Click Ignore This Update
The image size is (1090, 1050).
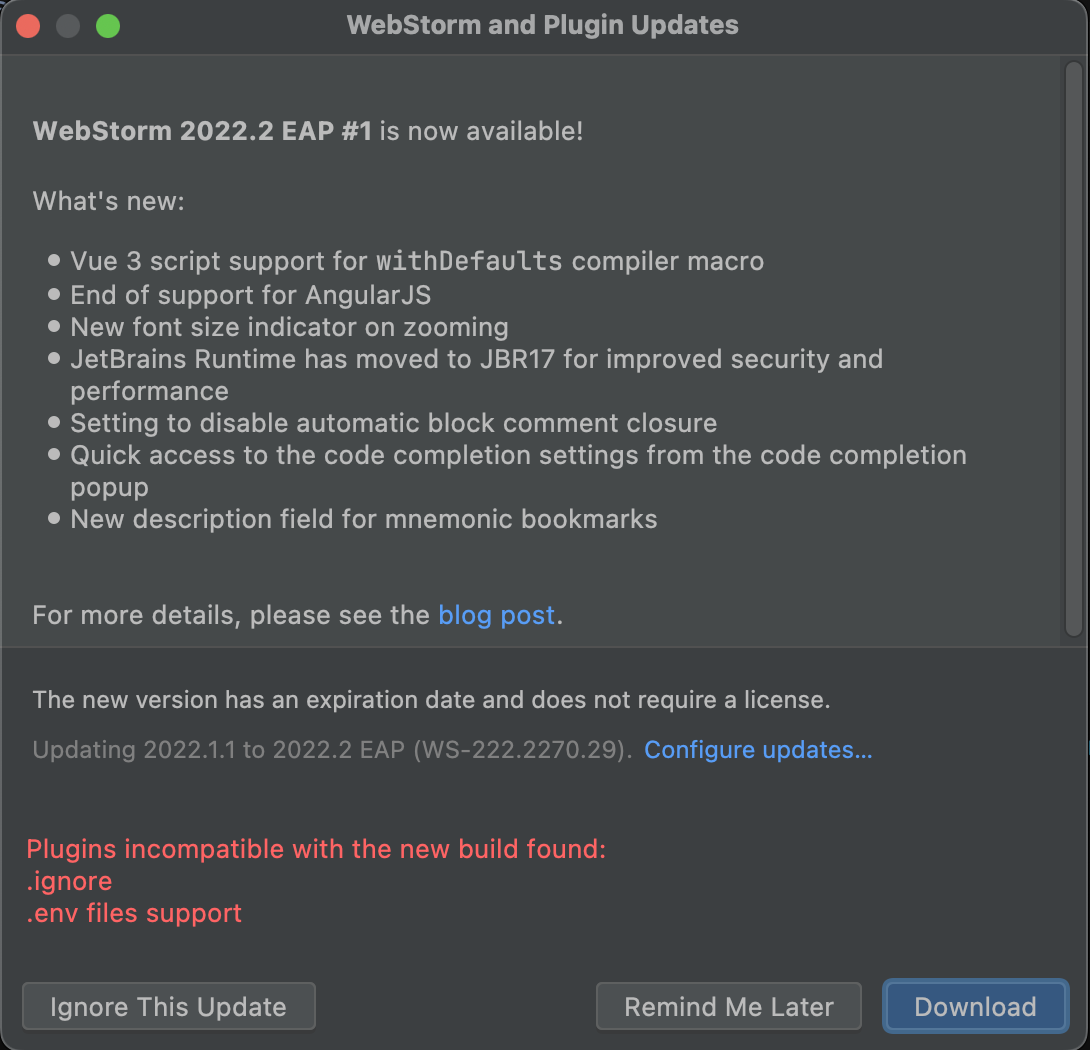coord(168,1006)
